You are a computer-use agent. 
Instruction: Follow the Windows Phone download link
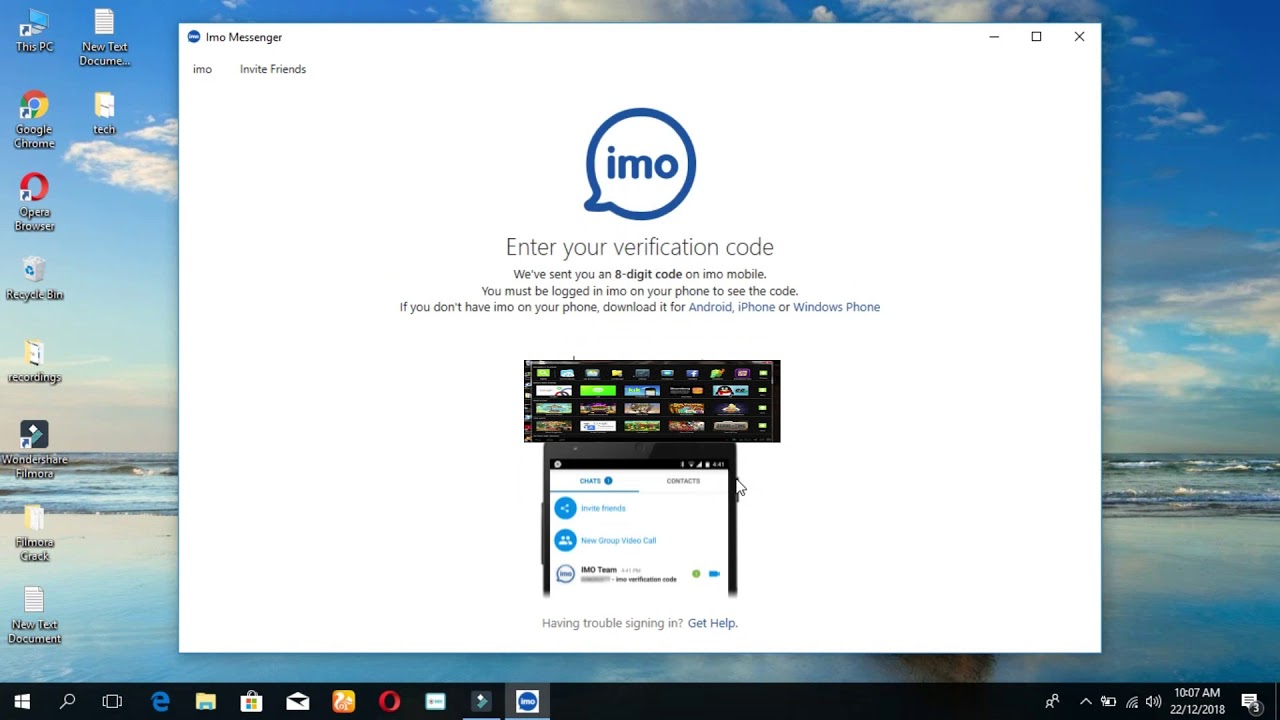click(836, 307)
